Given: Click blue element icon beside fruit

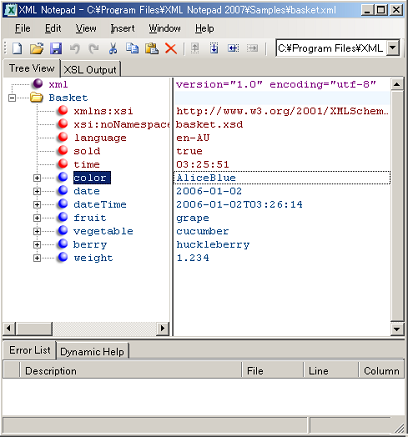Looking at the screenshot, I should coord(63,217).
